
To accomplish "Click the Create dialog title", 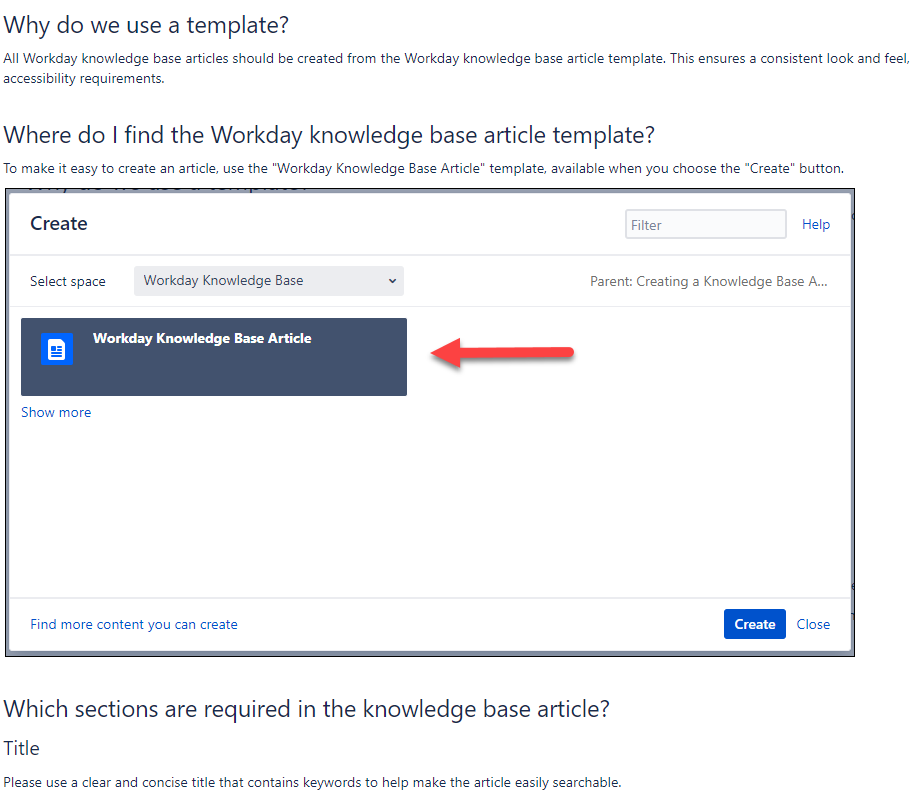I will point(59,224).
